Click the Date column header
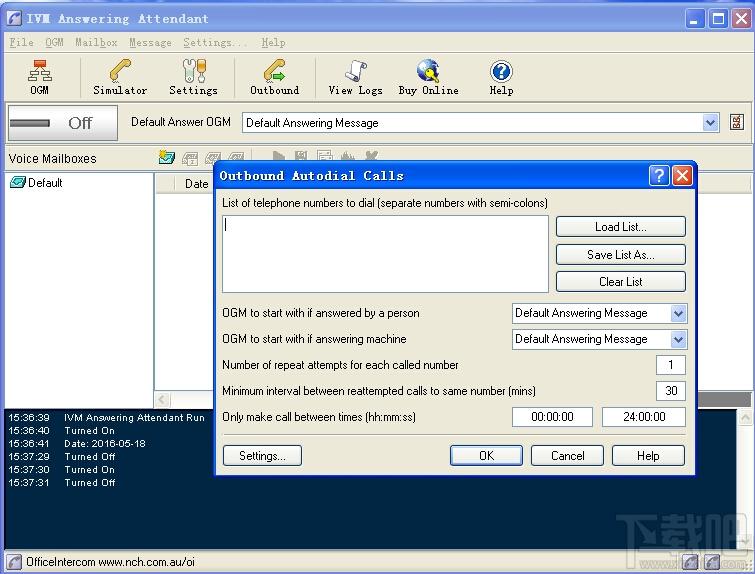Image resolution: width=755 pixels, height=574 pixels. (196, 183)
